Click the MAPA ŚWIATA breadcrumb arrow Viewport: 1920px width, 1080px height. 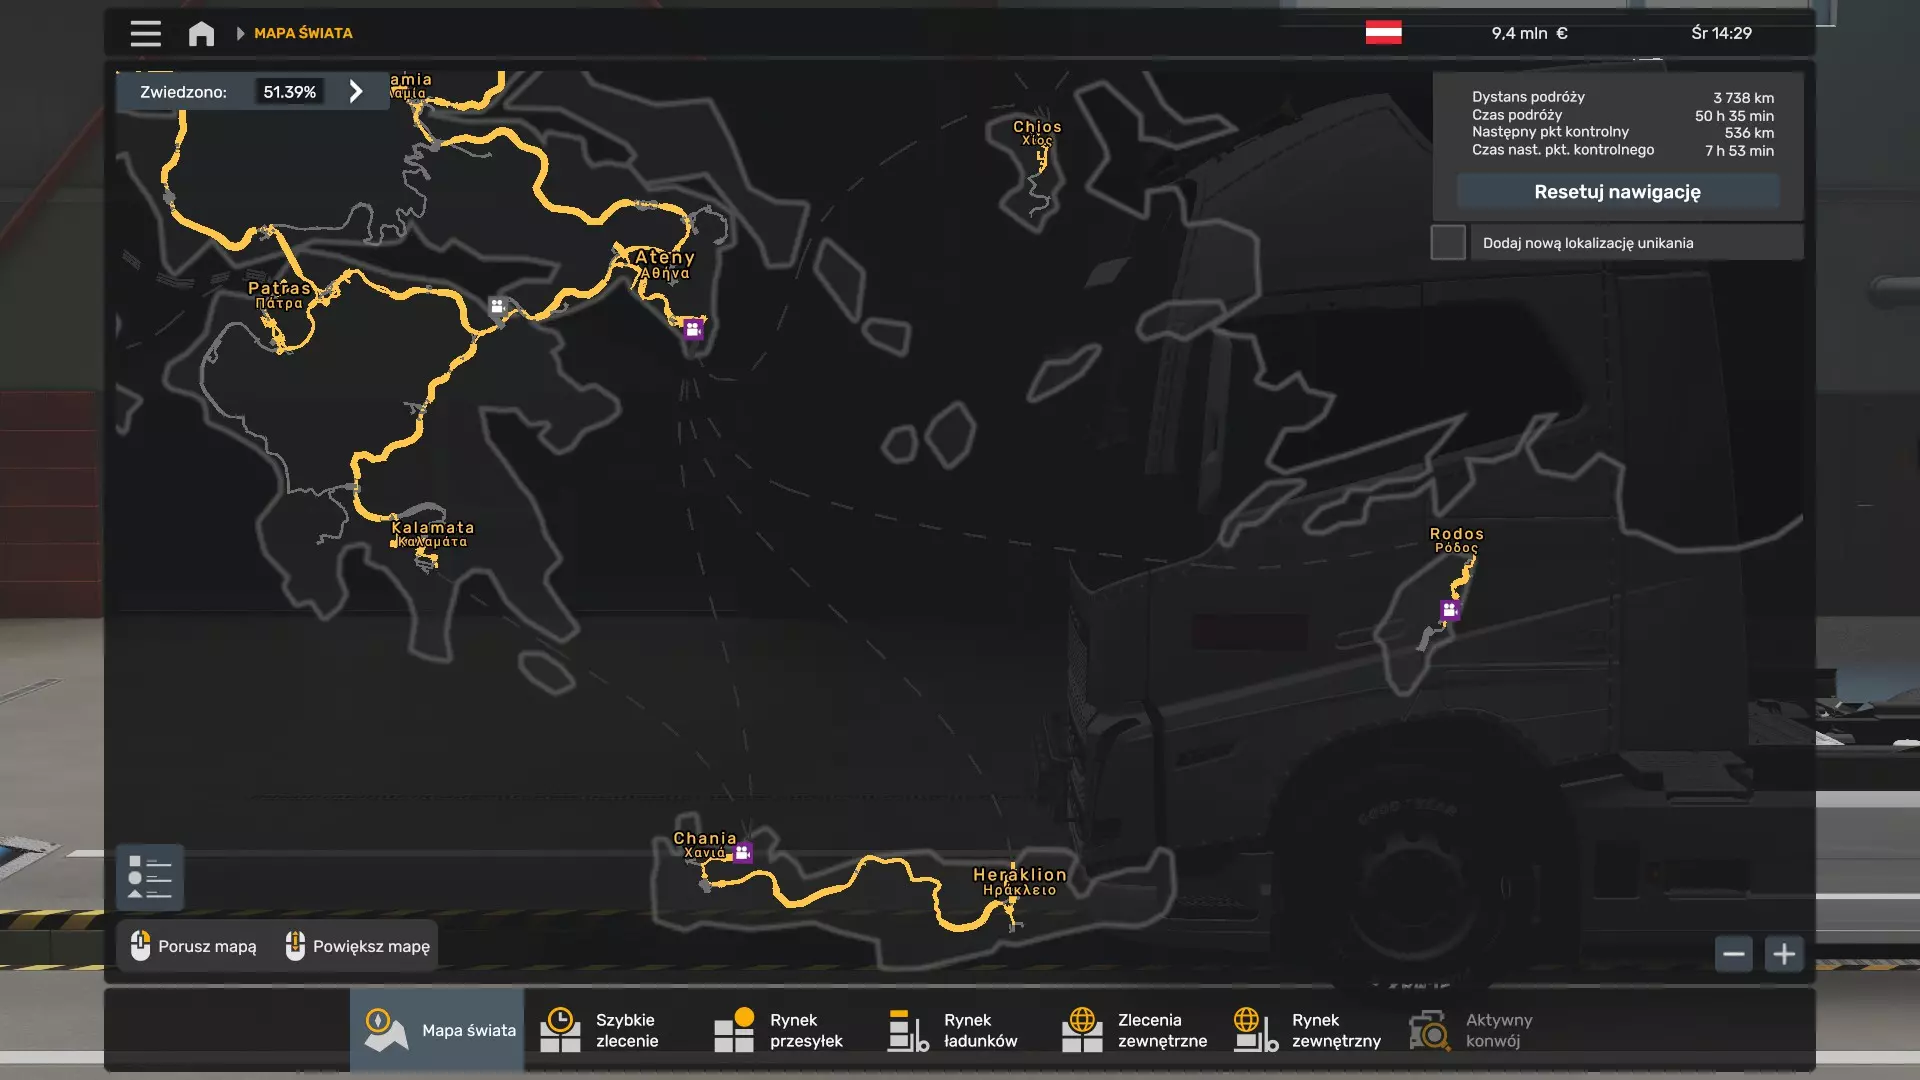[x=240, y=33]
